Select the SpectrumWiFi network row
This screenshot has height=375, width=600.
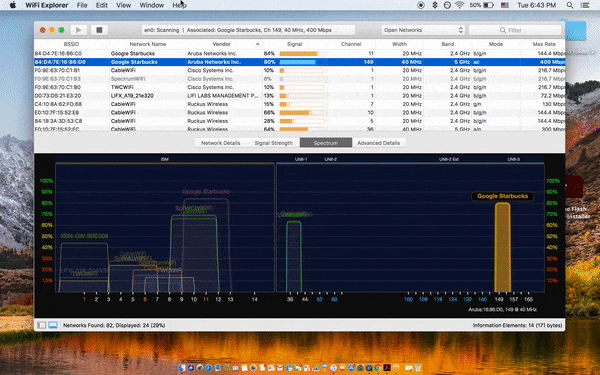tap(299, 79)
